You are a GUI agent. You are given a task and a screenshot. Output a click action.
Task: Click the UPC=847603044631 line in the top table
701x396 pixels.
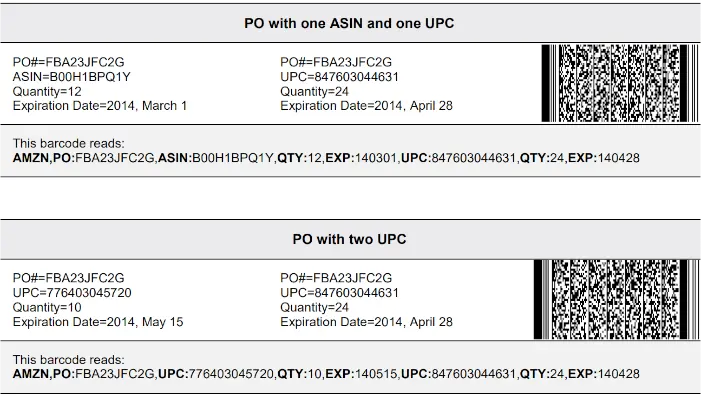point(339,77)
